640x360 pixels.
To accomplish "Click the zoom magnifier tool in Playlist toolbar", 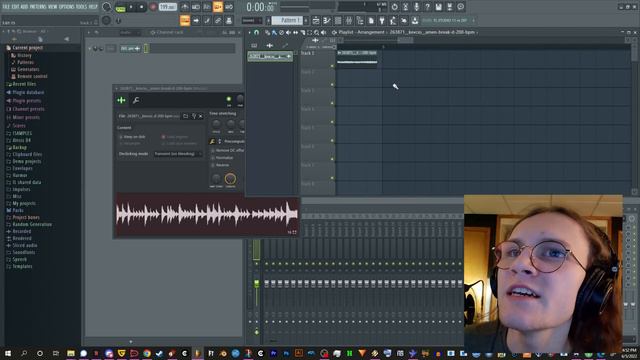I will (316, 32).
